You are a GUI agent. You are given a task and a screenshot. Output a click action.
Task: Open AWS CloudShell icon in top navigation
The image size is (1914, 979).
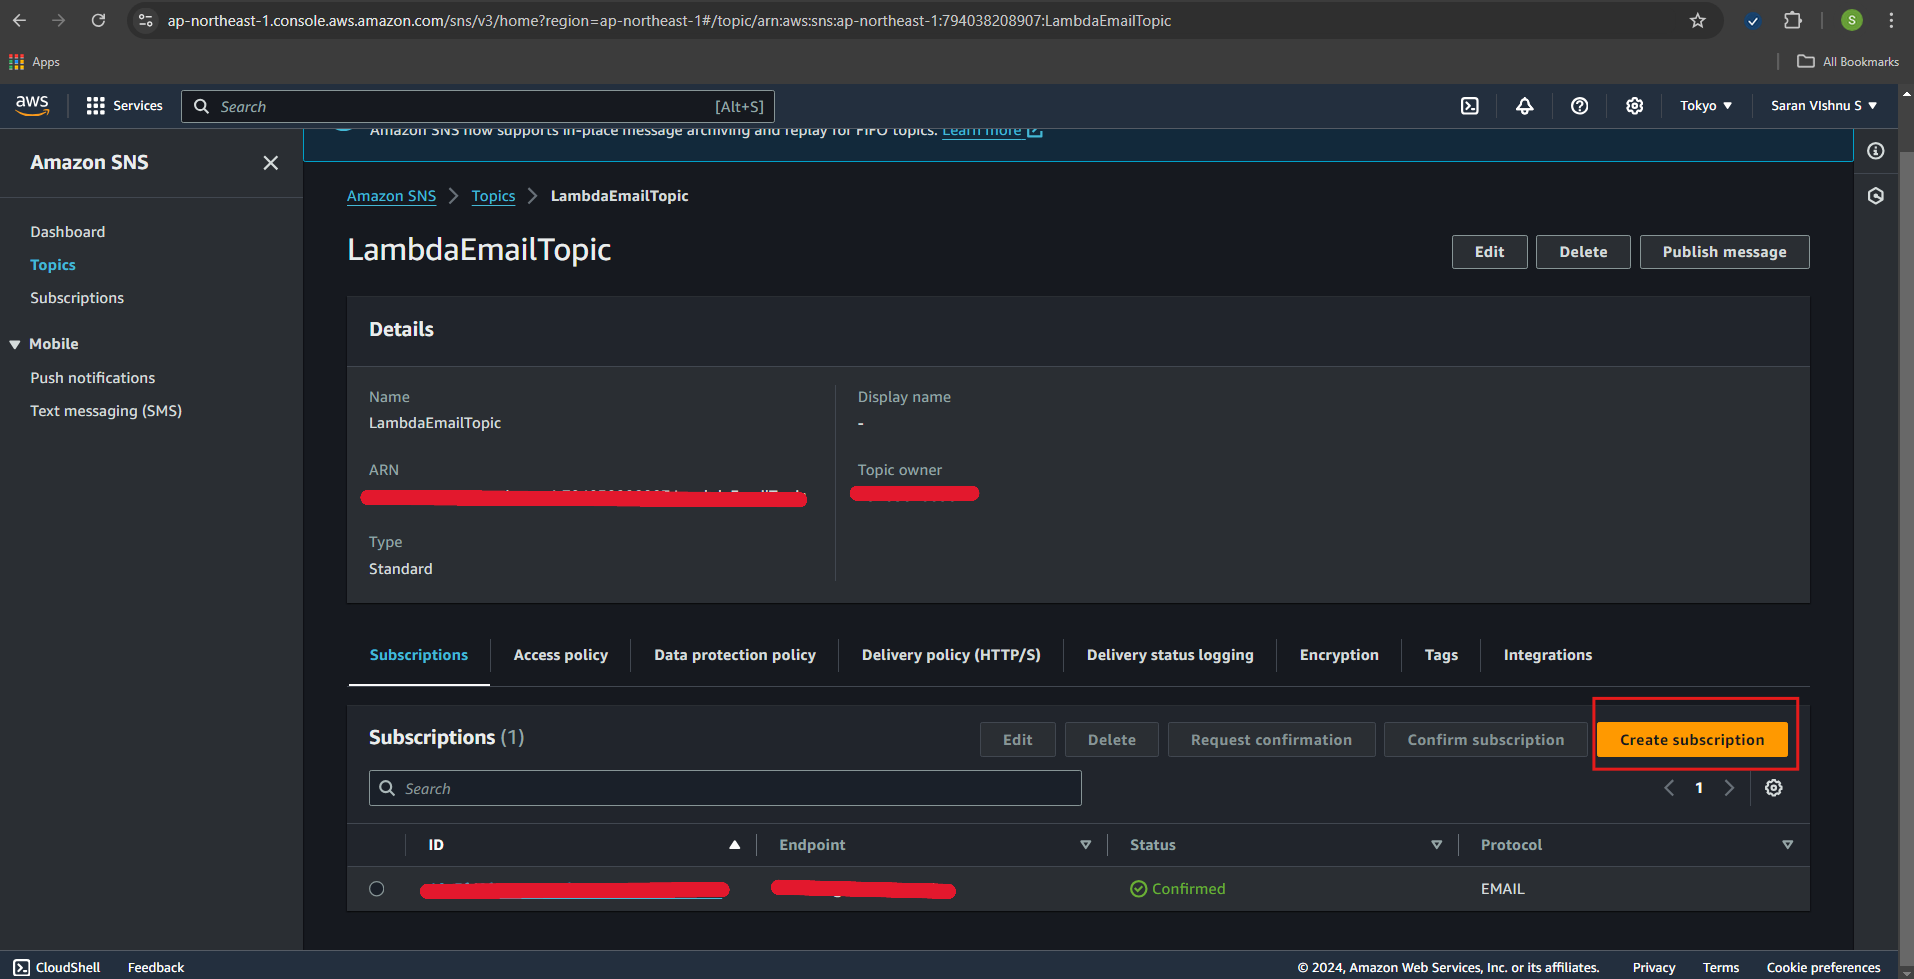[x=1469, y=106]
